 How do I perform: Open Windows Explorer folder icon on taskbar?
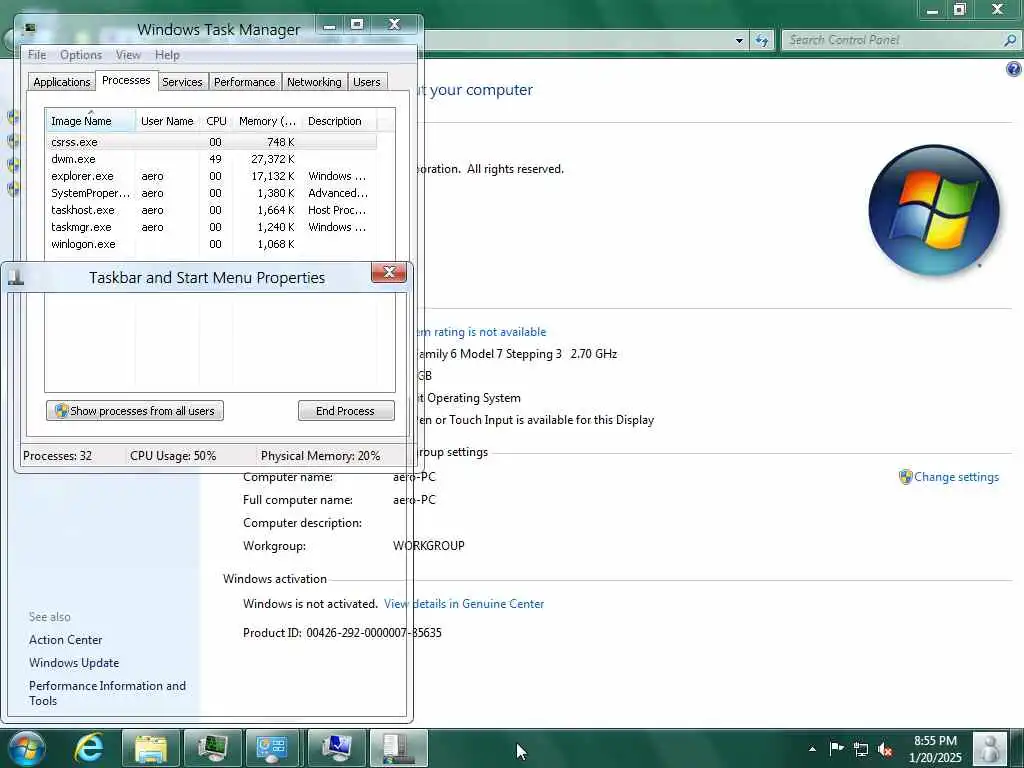[151, 748]
